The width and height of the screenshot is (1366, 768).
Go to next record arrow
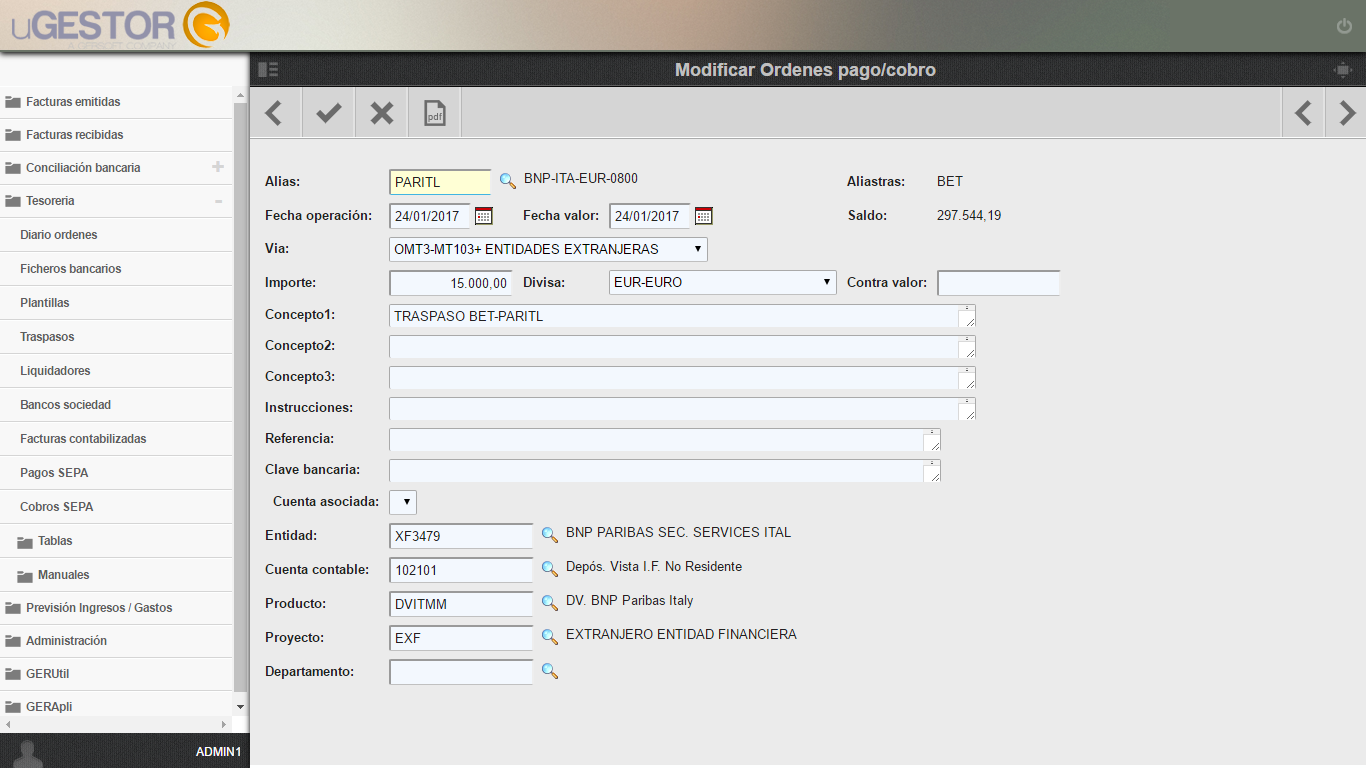click(x=1347, y=113)
